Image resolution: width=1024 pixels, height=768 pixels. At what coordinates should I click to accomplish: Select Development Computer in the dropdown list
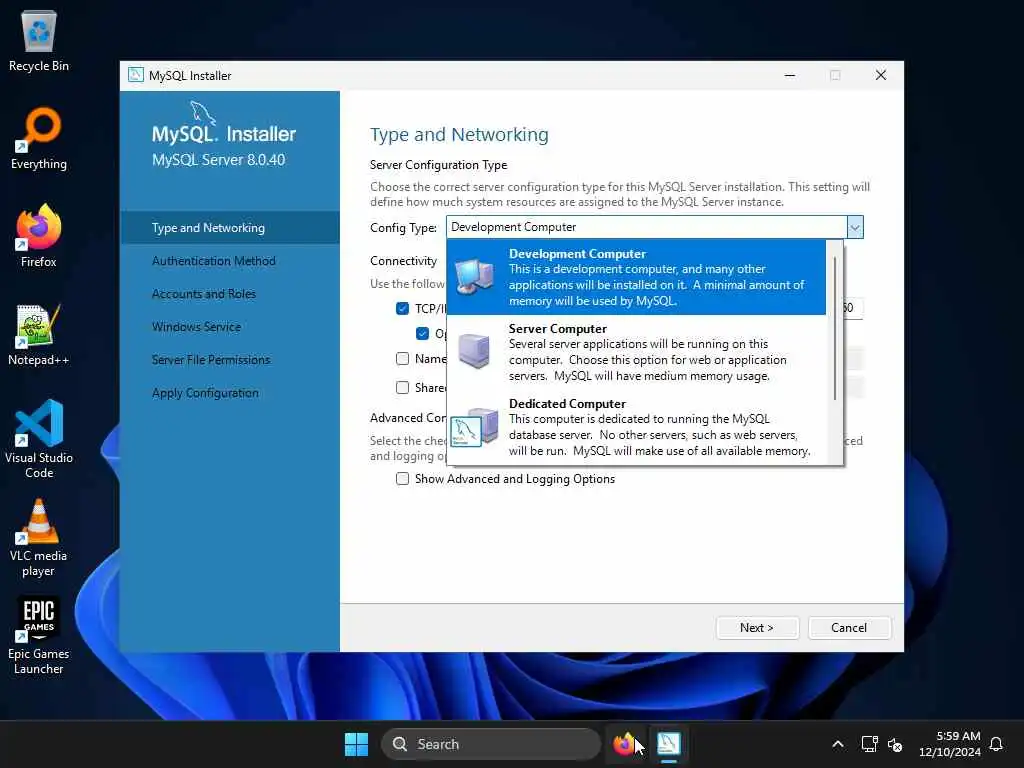point(636,278)
